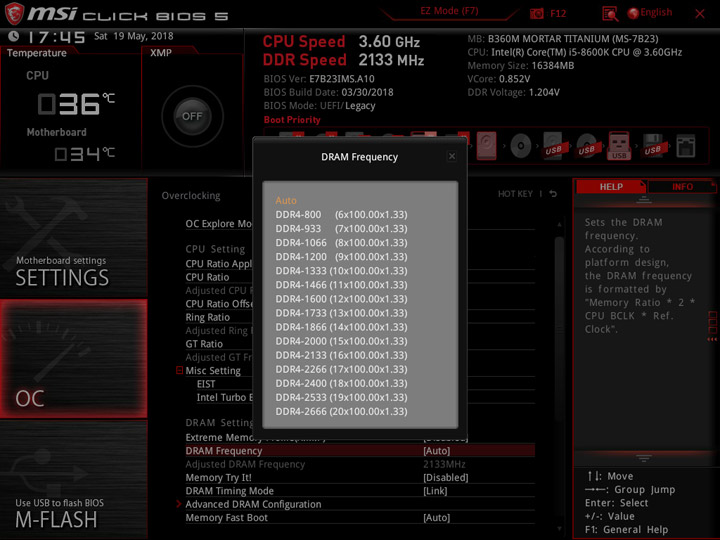This screenshot has width=720, height=540.
Task: Select DDR4-2666 (20x100.00x1.33)
Action: tap(341, 411)
